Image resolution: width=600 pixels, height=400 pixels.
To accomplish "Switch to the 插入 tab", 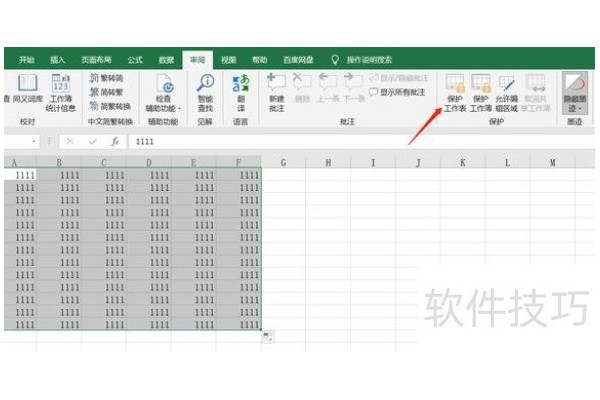I will [x=57, y=60].
